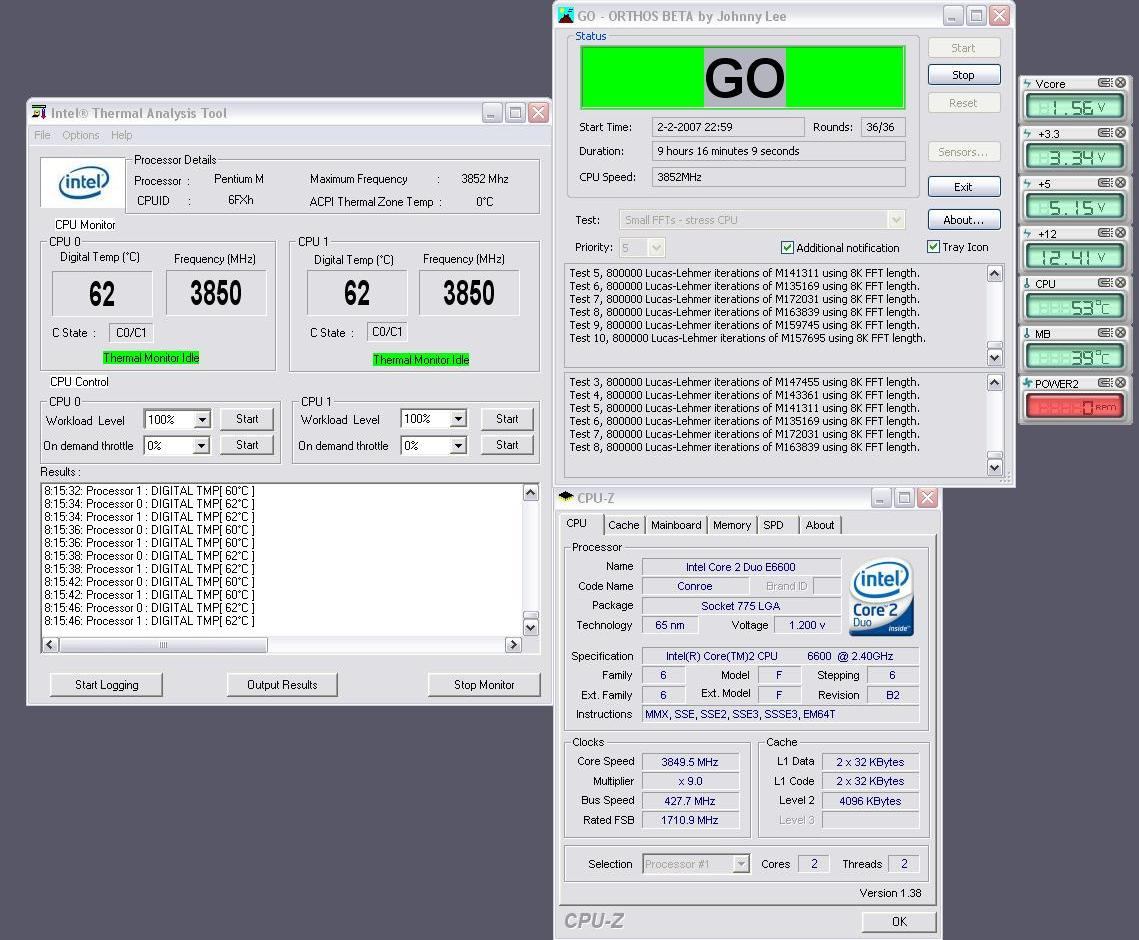Close the +3.3 voltage widget

[1121, 133]
